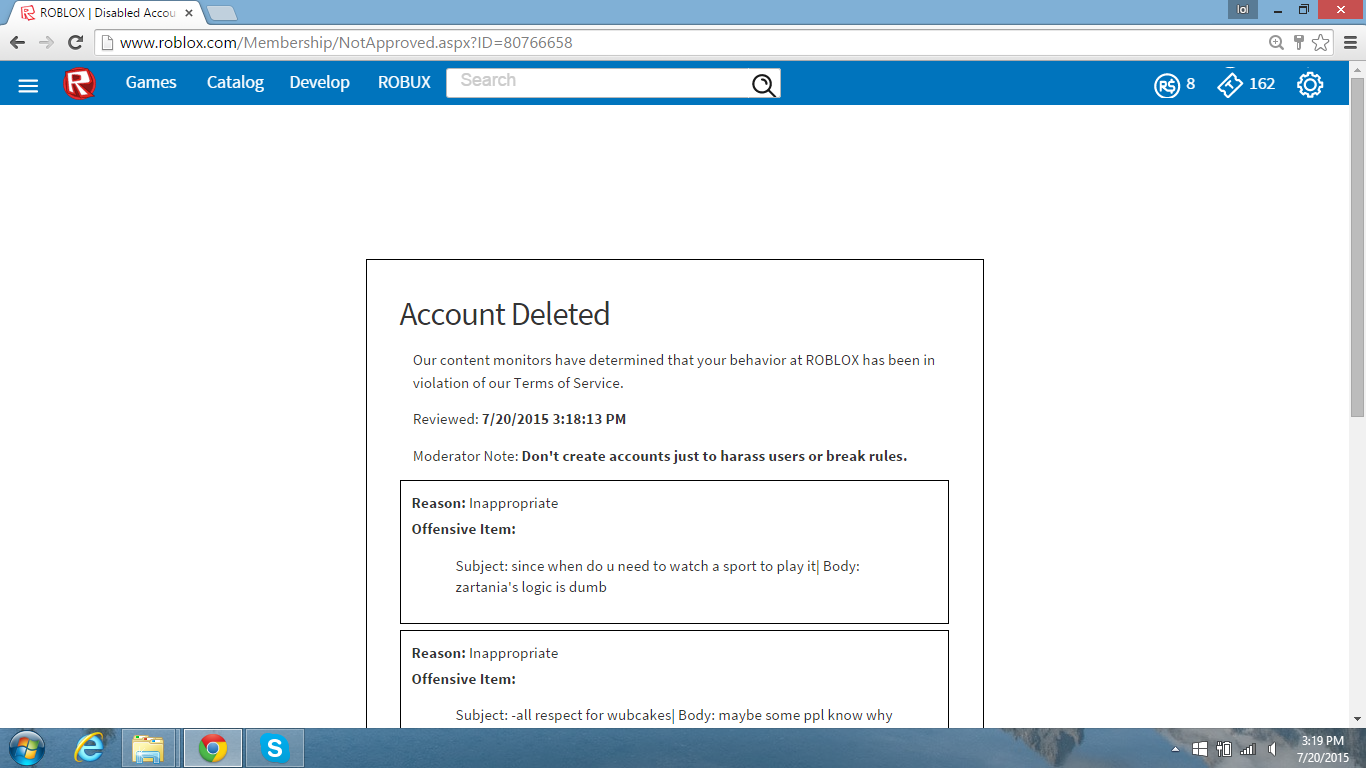Click the Robux amount 8
This screenshot has width=1366, height=768.
click(x=1190, y=84)
